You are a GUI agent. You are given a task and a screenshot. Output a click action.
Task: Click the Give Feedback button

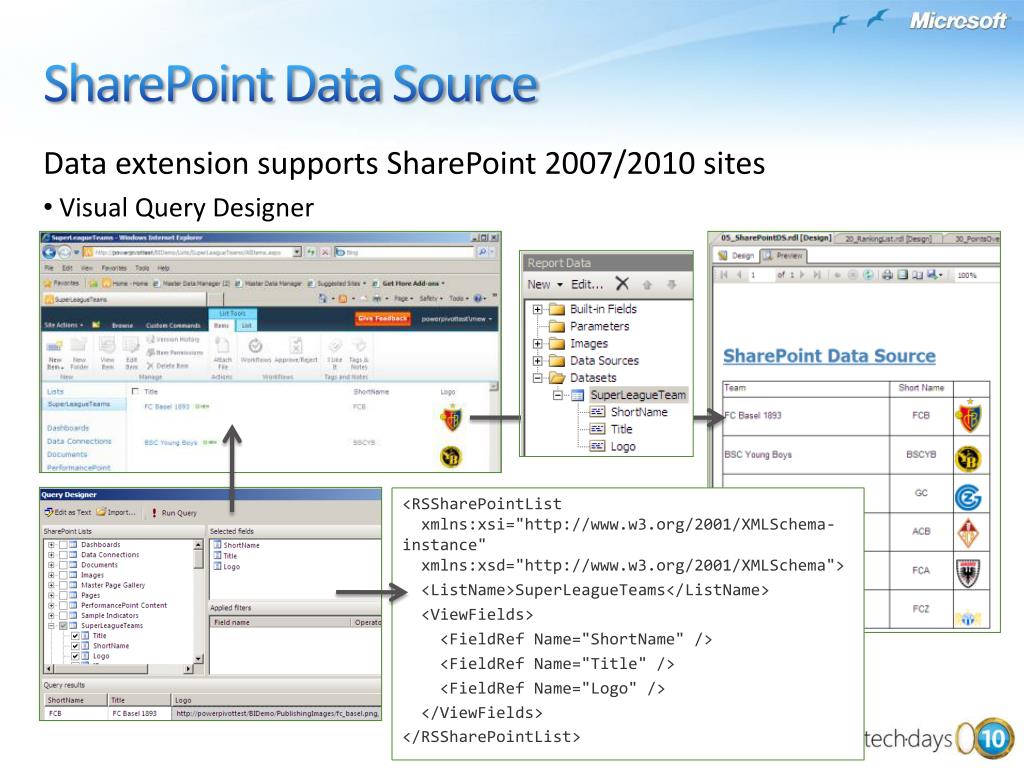pos(383,318)
